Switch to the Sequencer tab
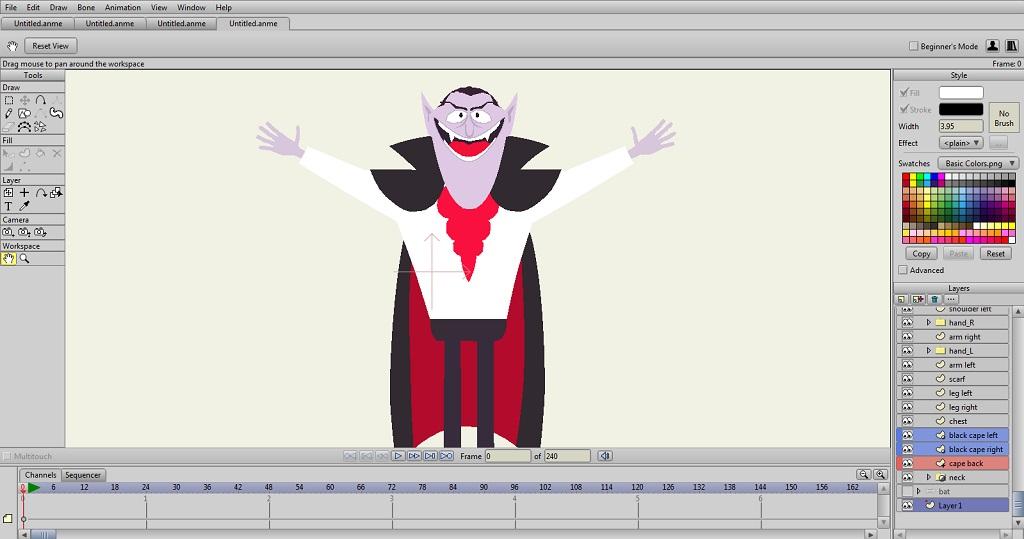Image resolution: width=1024 pixels, height=539 pixels. (x=83, y=475)
